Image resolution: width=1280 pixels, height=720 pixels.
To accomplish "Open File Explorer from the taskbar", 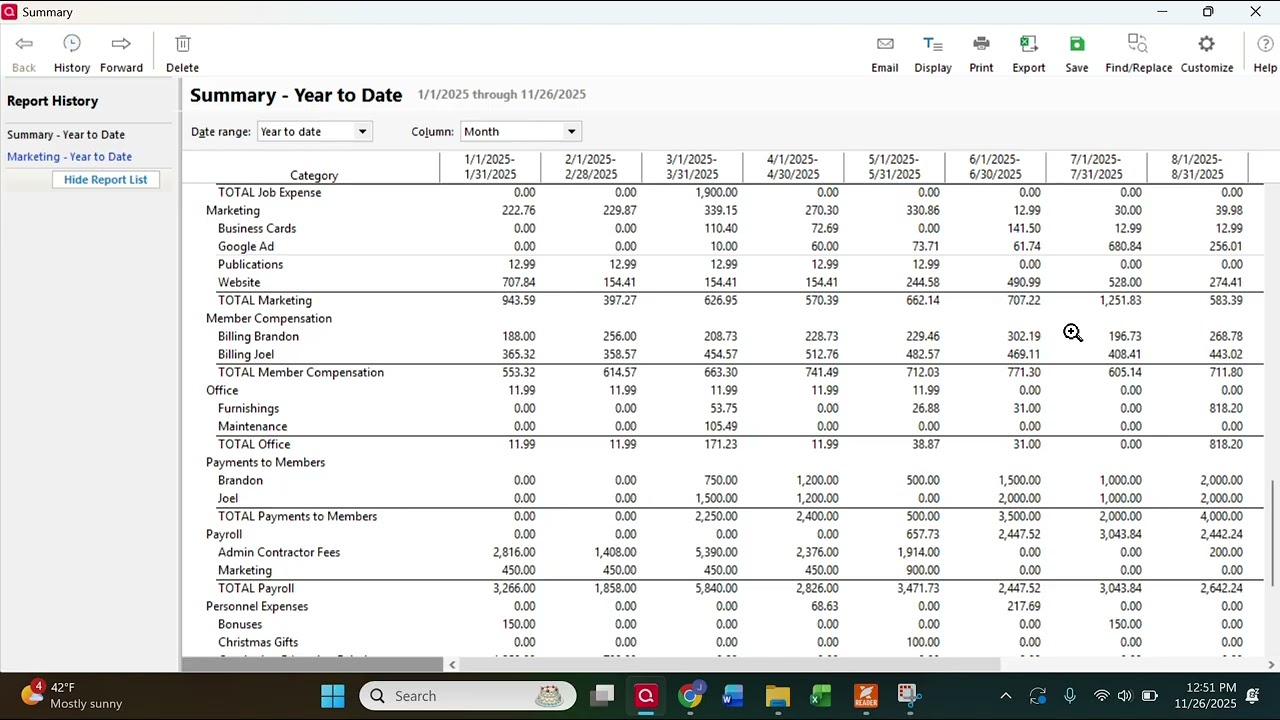I will 778,696.
